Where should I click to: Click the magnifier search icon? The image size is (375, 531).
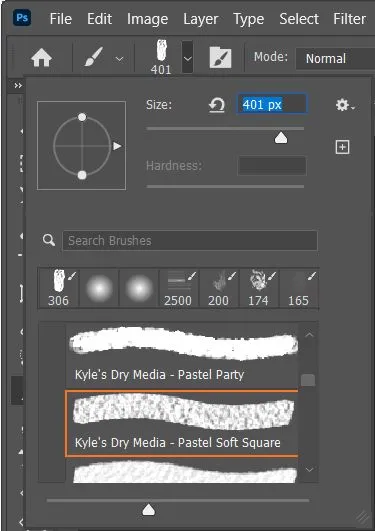coord(49,240)
